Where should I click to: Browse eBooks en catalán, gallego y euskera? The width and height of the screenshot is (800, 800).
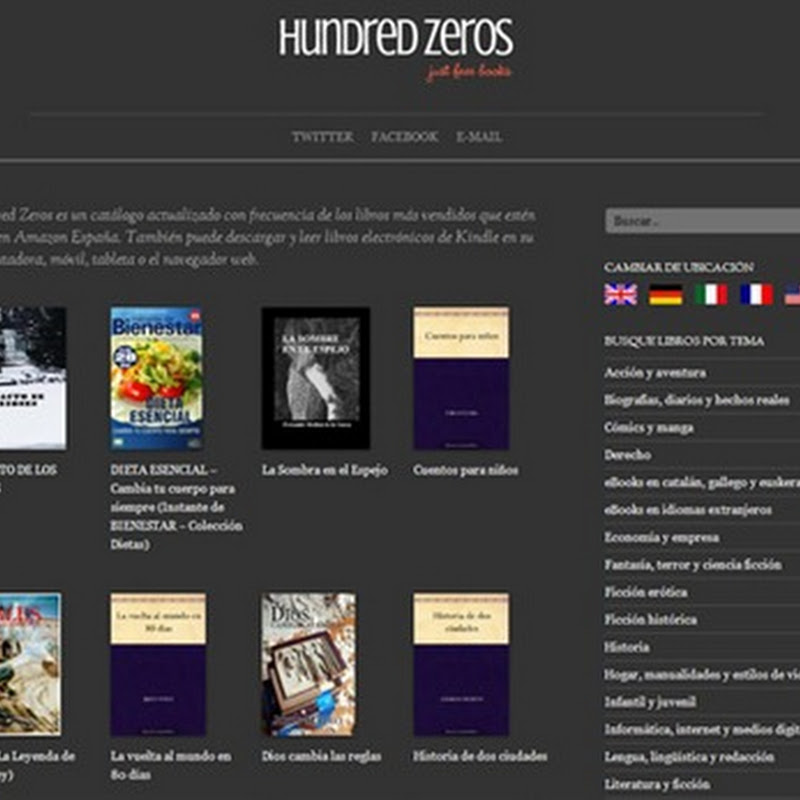pyautogui.click(x=702, y=482)
